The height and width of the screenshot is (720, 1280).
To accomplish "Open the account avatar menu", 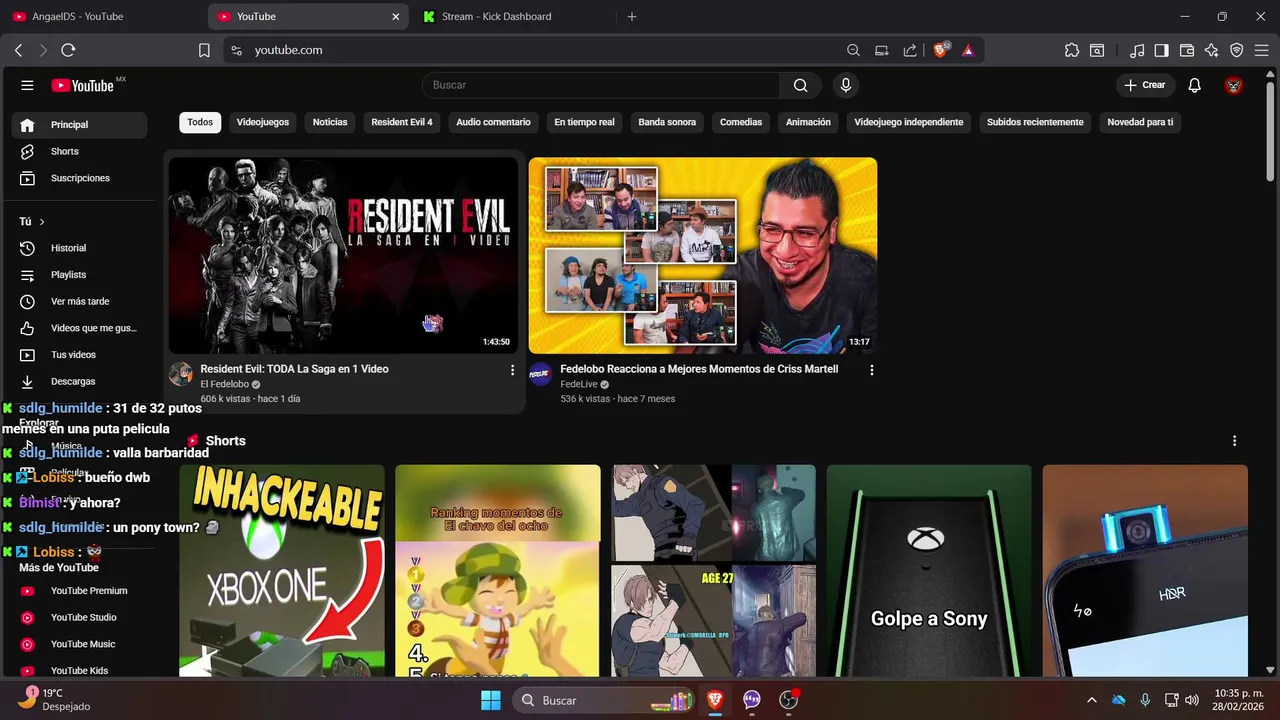I will pos(1234,85).
